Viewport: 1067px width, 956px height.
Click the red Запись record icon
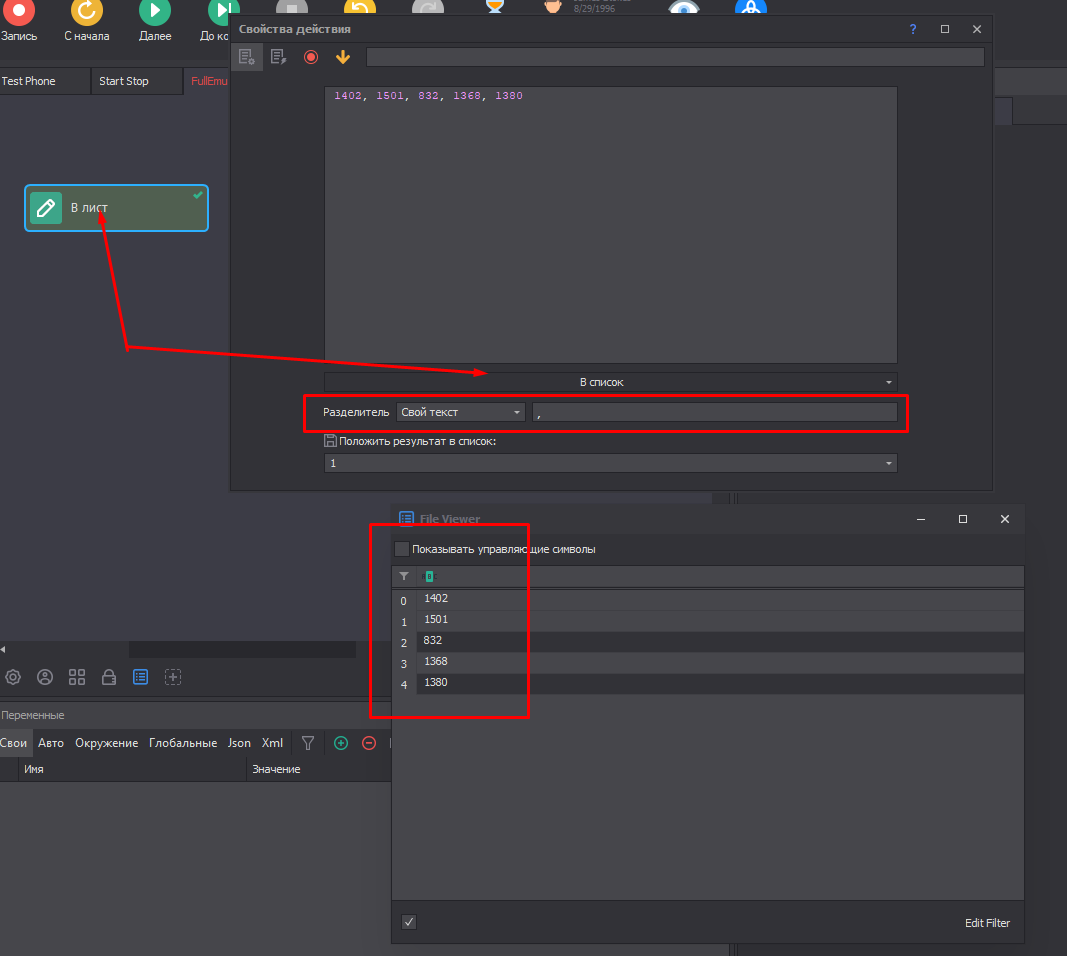[19, 10]
